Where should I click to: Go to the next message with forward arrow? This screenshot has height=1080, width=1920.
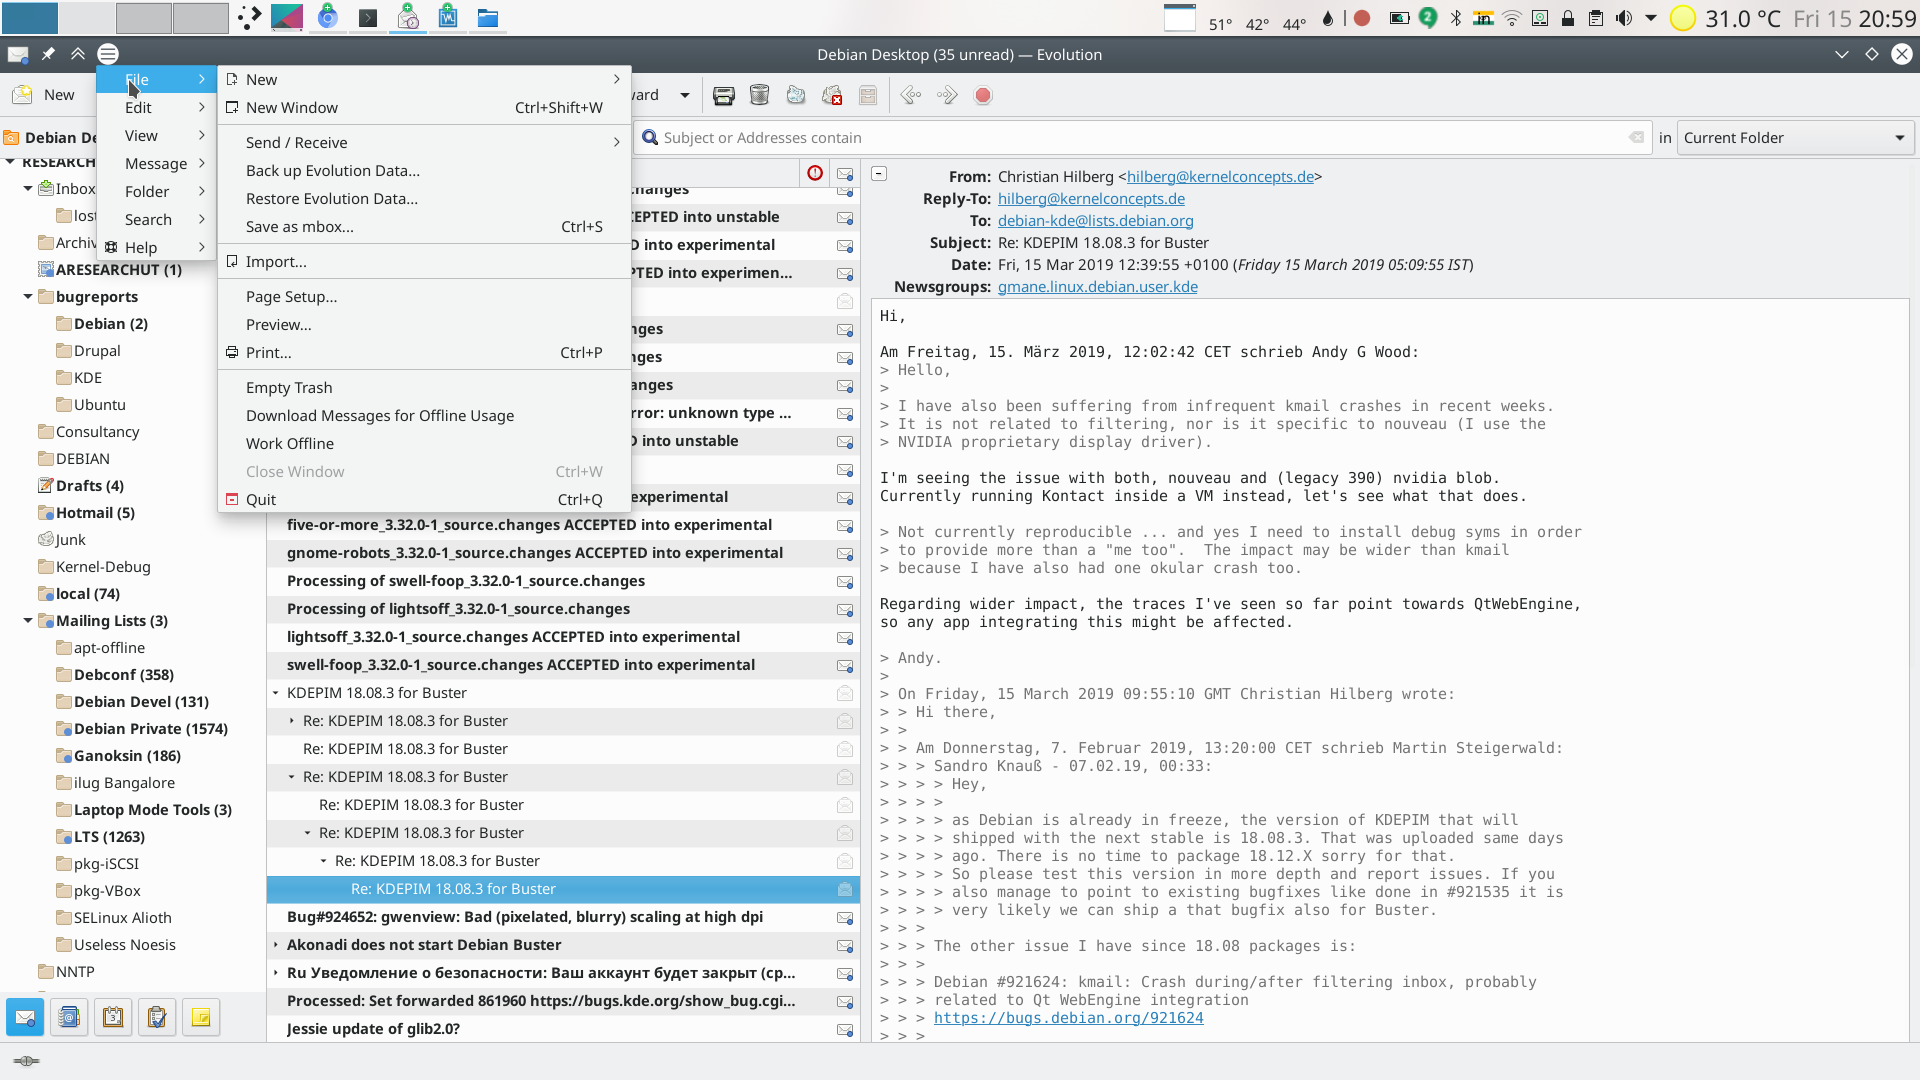[x=947, y=96]
